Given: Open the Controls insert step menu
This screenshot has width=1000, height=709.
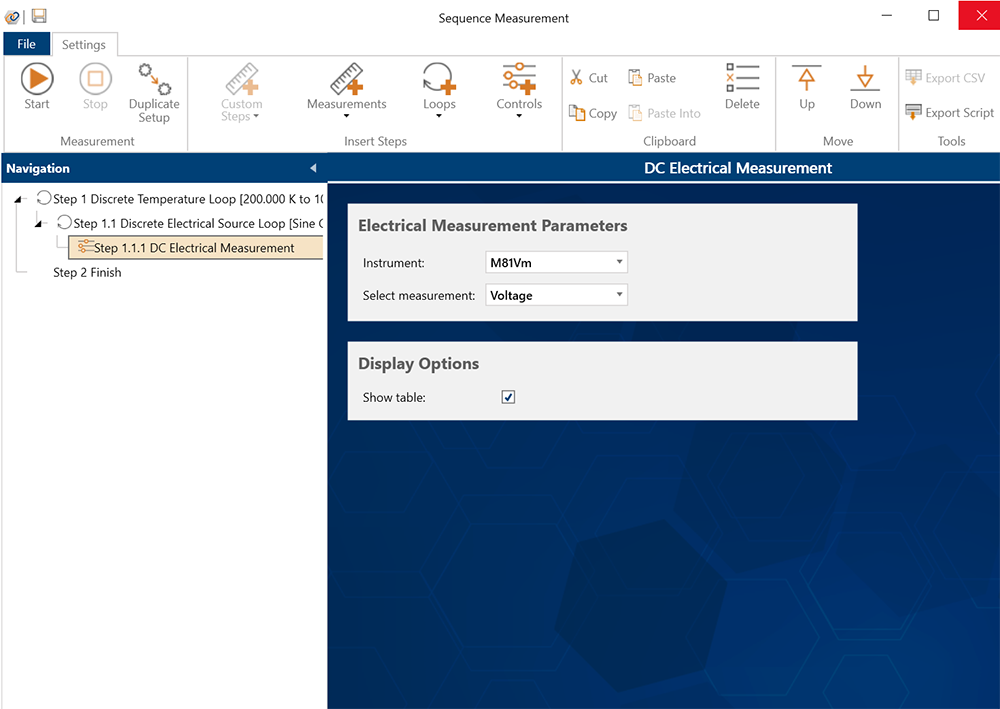Looking at the screenshot, I should (x=519, y=88).
